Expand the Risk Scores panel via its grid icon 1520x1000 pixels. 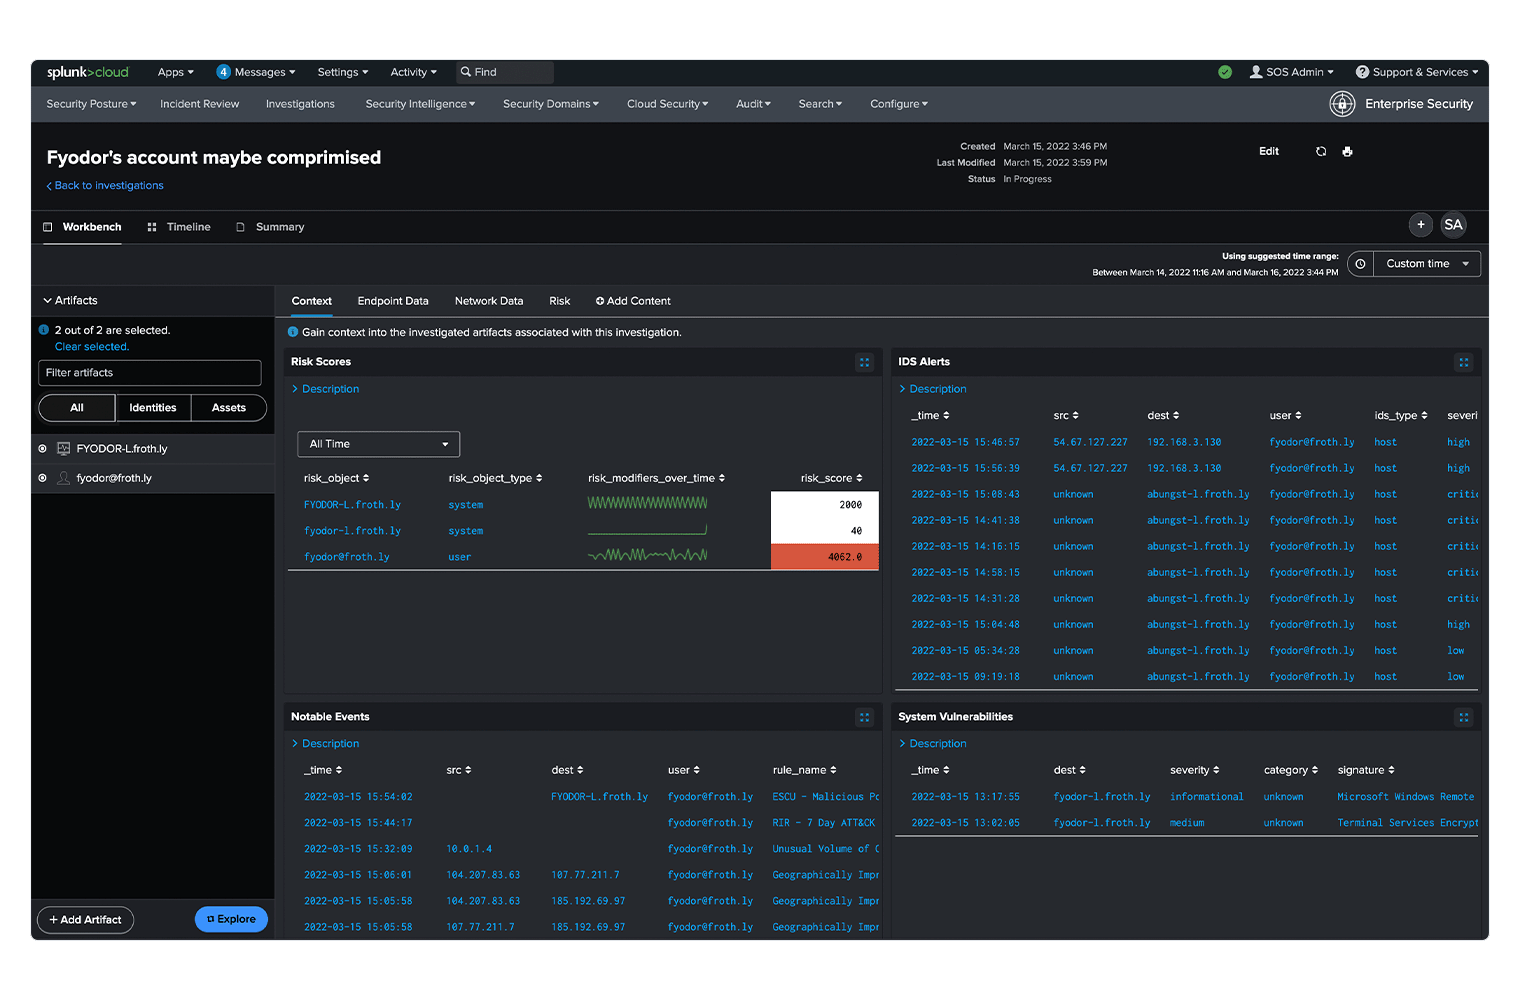pyautogui.click(x=864, y=362)
